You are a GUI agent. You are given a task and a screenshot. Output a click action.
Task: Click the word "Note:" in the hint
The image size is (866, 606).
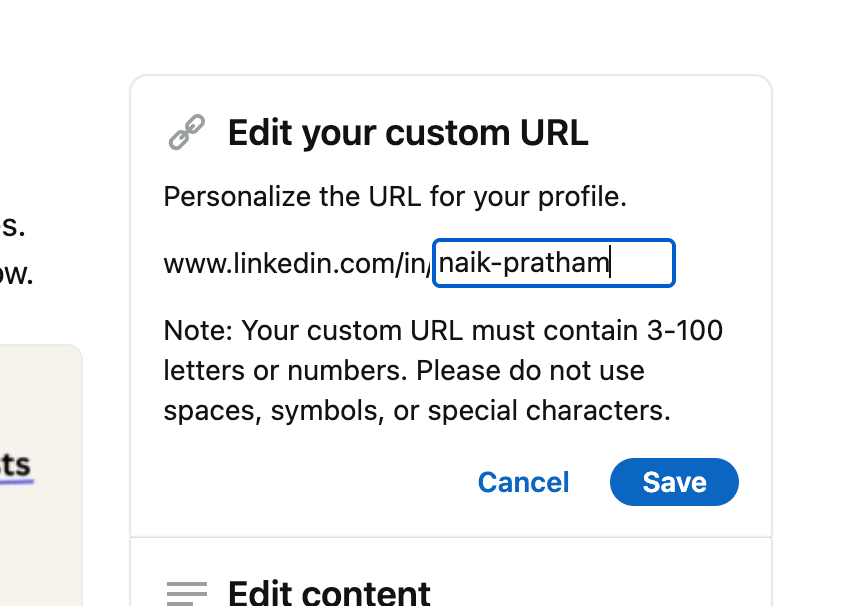pyautogui.click(x=198, y=330)
